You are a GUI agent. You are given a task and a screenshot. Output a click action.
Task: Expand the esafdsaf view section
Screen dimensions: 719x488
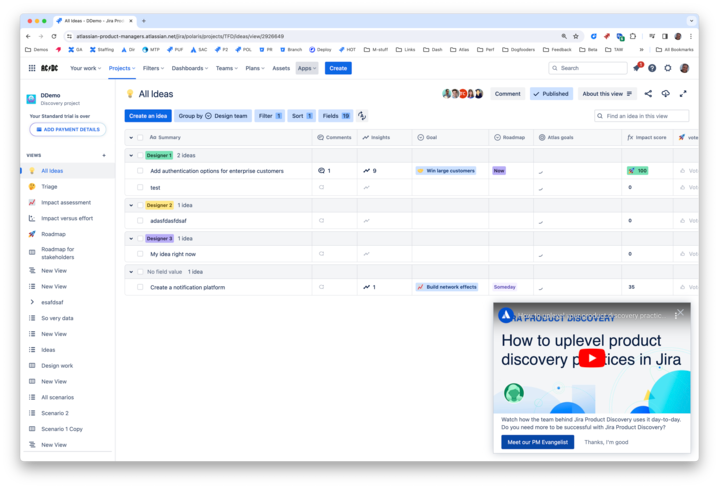point(32,302)
